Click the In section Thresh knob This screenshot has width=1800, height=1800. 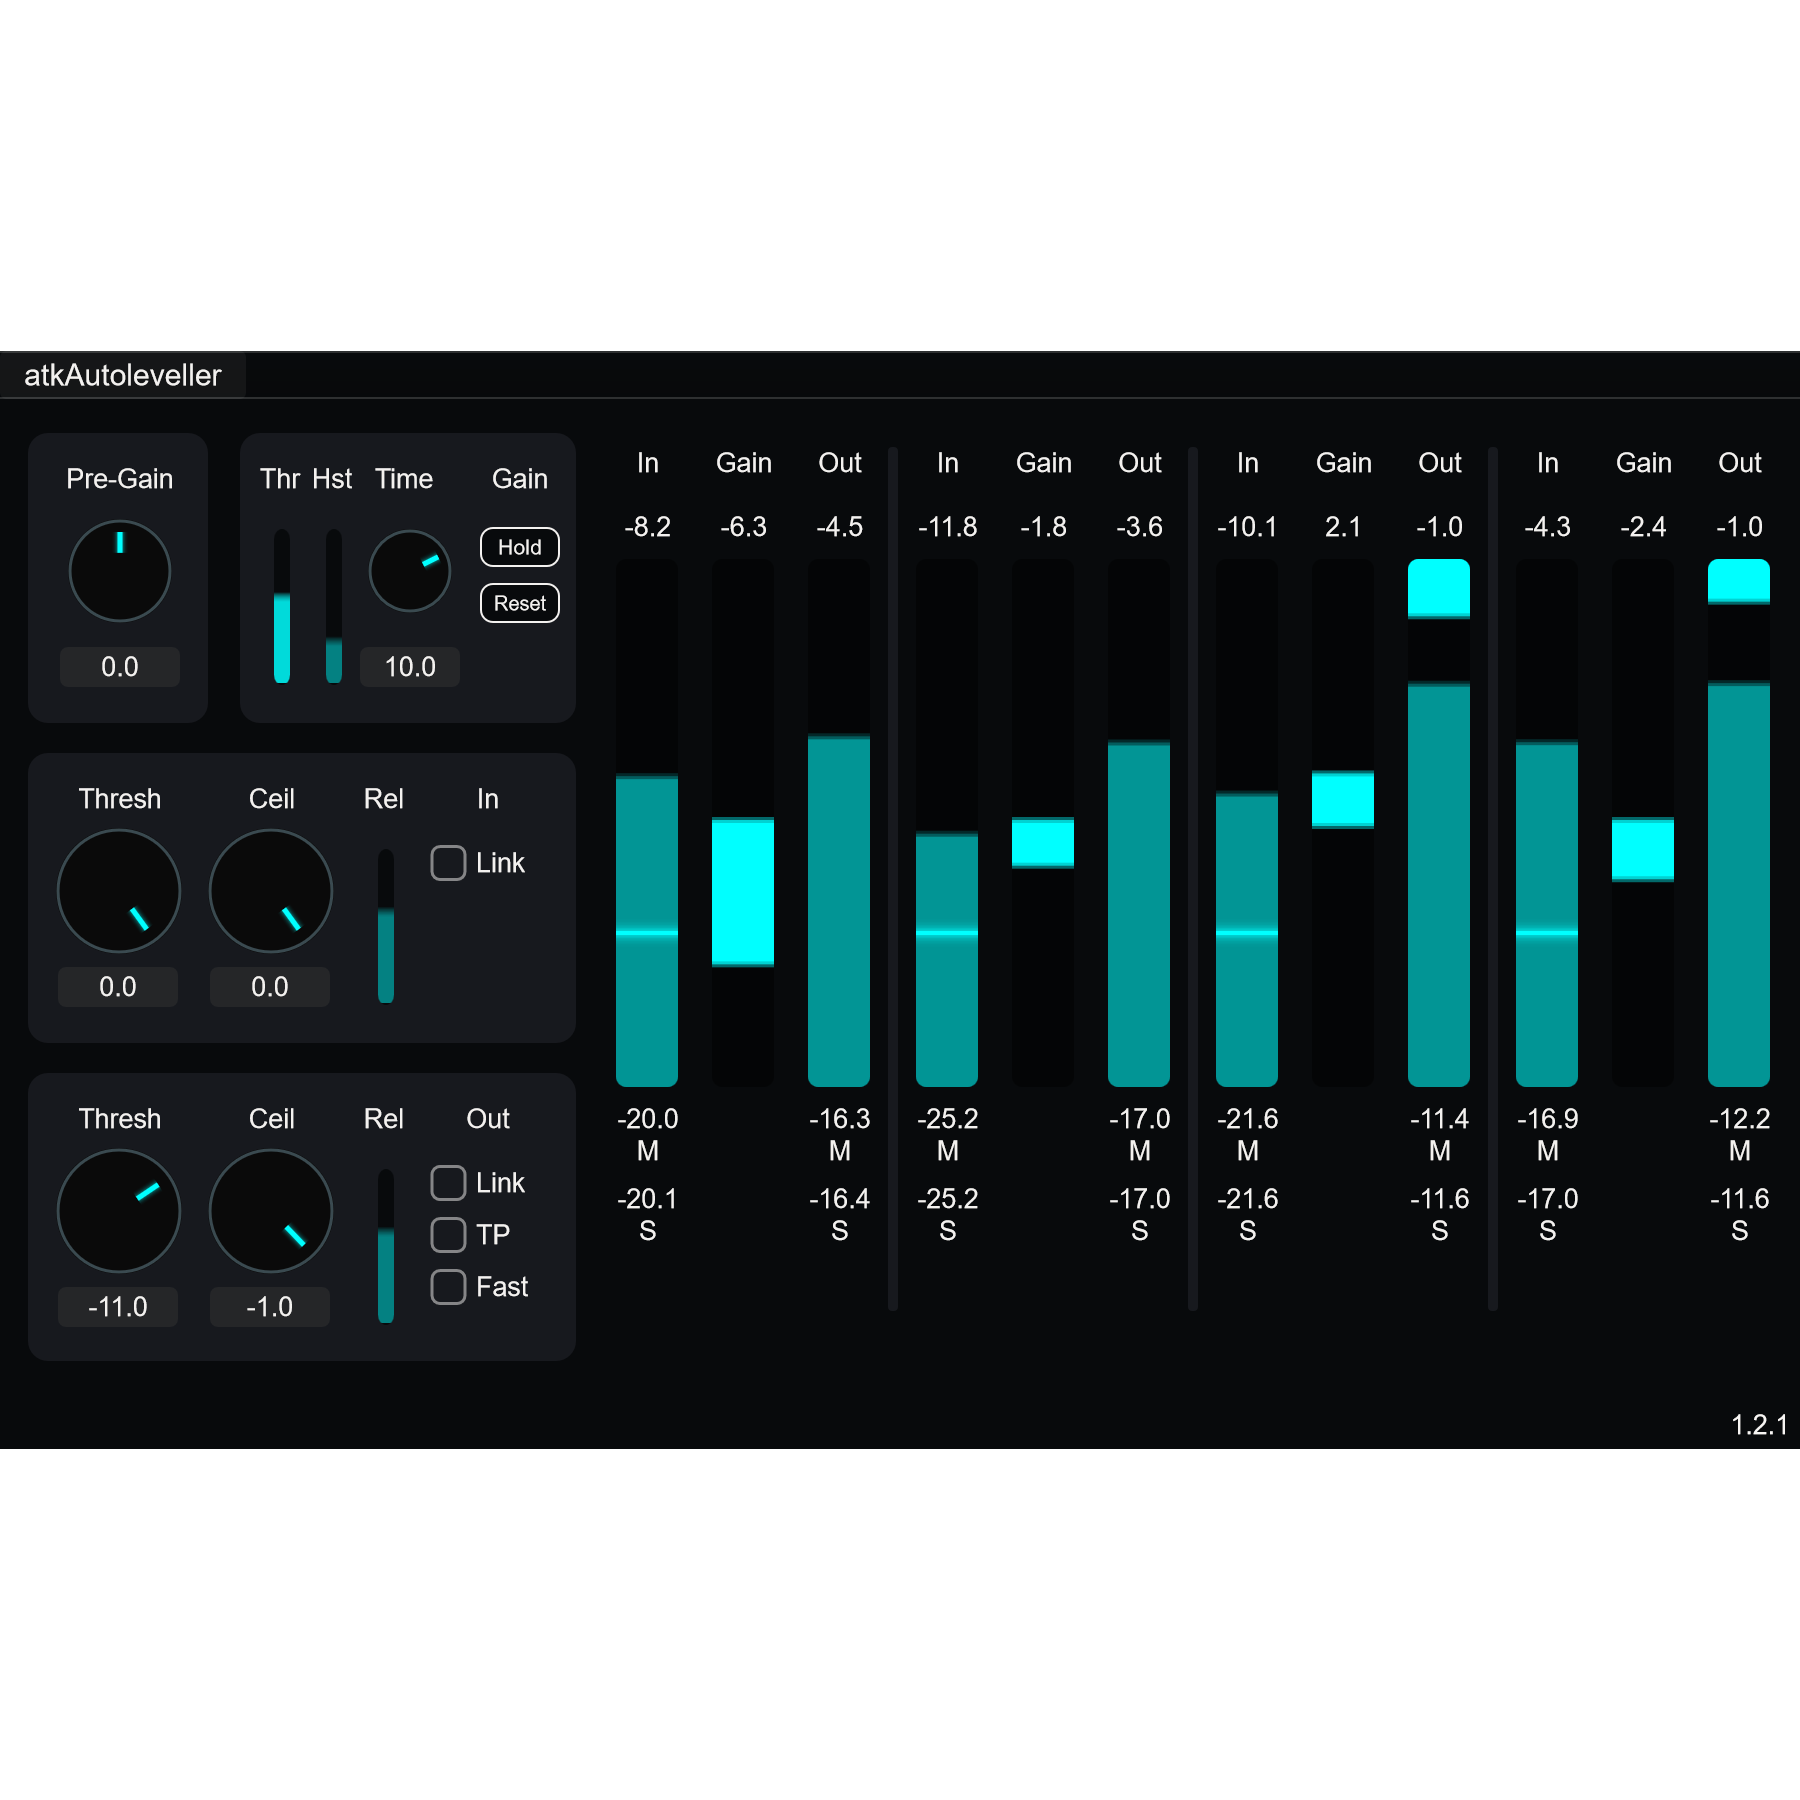(119, 891)
